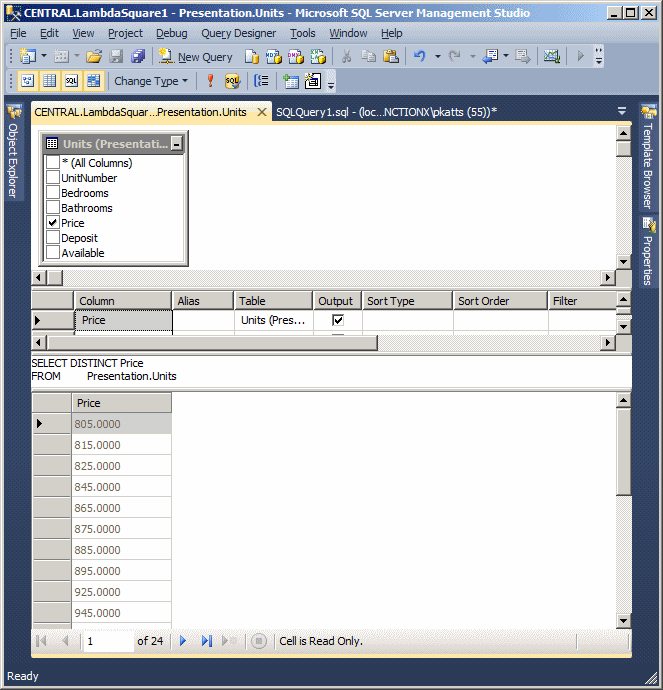This screenshot has height=690, width=663.
Task: Open the Change Type dropdown
Action: coord(150,81)
